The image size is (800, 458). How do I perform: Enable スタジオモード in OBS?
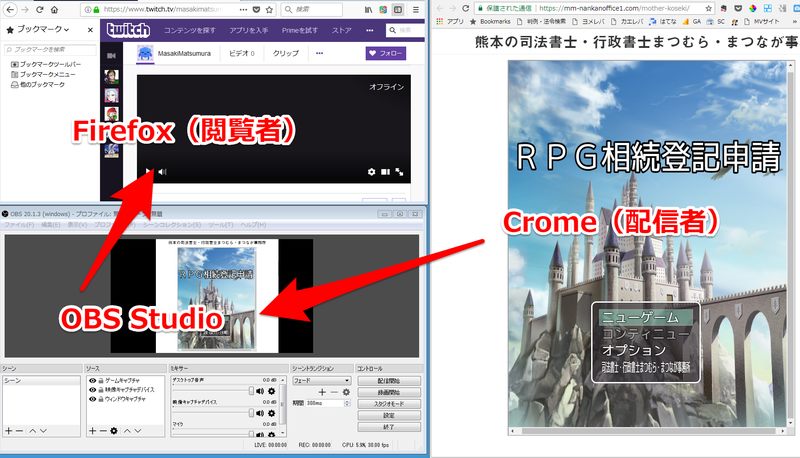click(389, 403)
